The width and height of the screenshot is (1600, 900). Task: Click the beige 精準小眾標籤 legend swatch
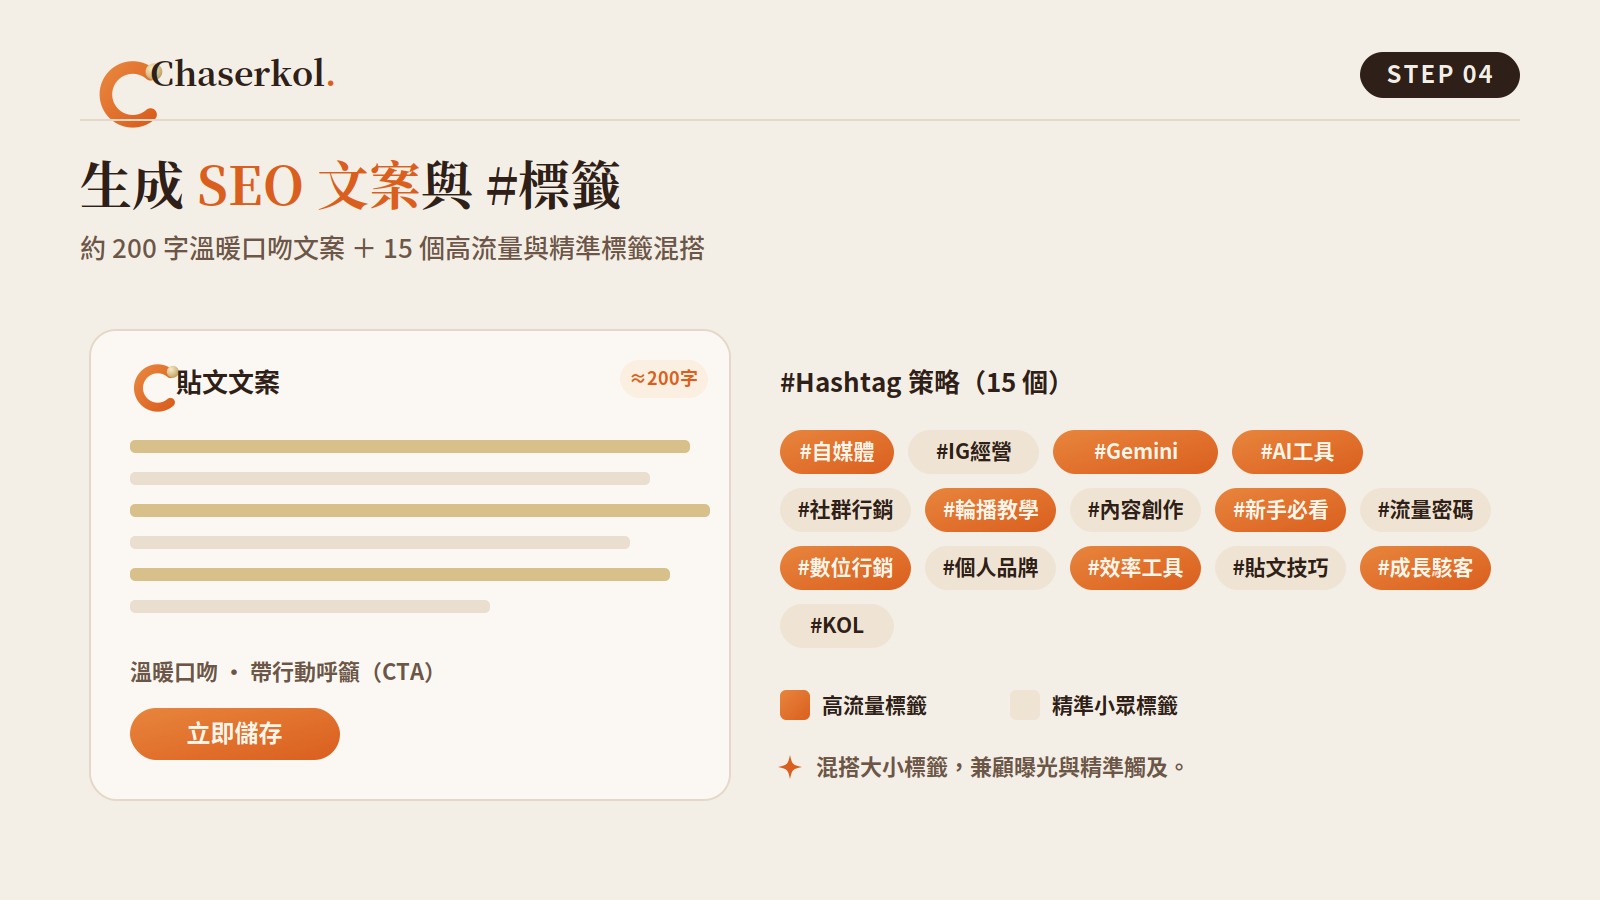point(1025,705)
